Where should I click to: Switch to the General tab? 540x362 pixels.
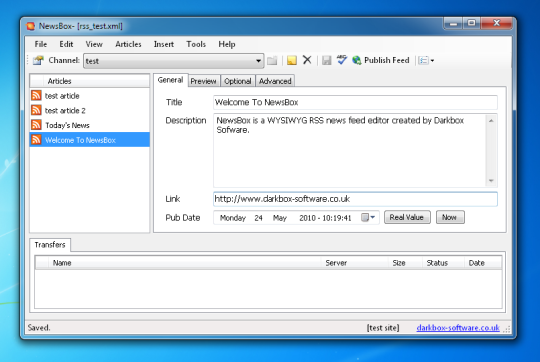170,80
